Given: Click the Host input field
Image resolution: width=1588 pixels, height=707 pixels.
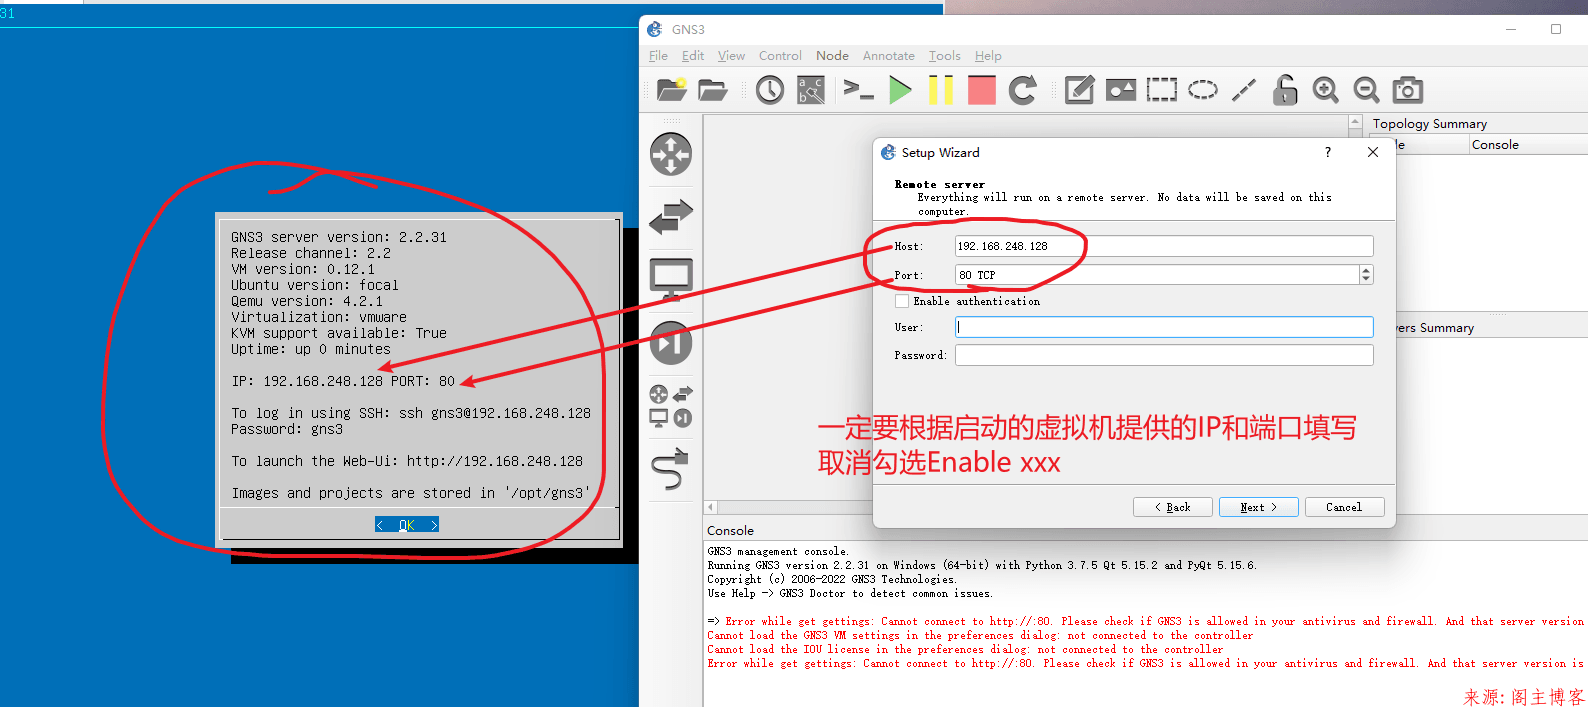Looking at the screenshot, I should click(1164, 246).
